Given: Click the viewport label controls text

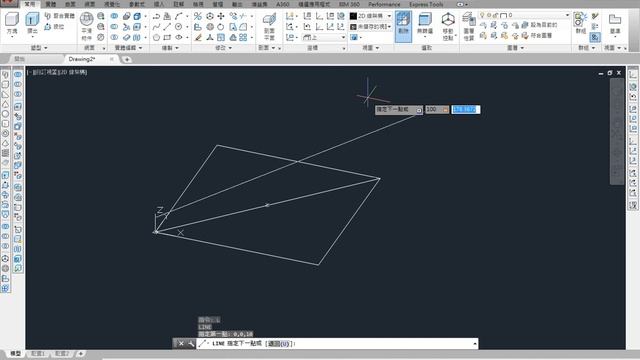Looking at the screenshot, I should point(57,72).
